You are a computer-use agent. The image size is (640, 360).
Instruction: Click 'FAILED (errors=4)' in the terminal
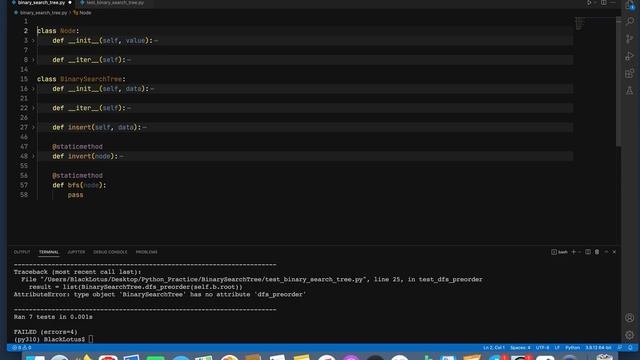(x=45, y=332)
